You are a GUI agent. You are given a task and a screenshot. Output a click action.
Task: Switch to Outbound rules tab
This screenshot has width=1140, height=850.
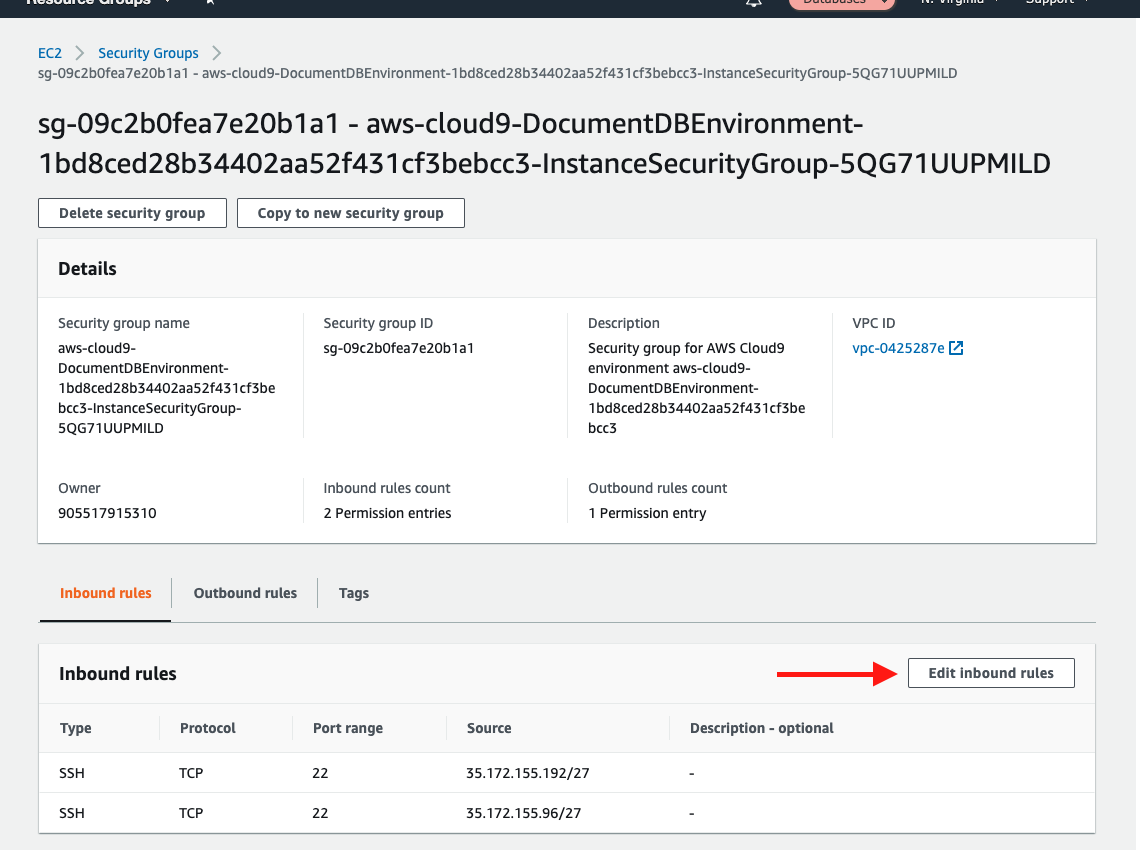coord(245,593)
